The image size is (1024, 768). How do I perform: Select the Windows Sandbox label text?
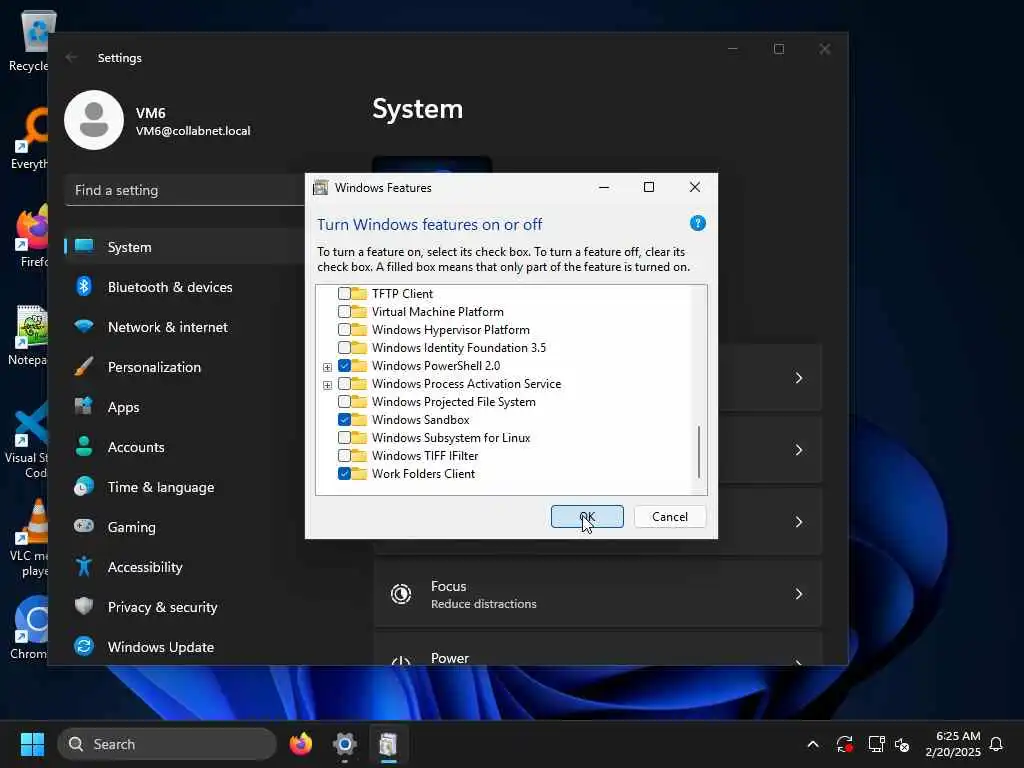421,420
